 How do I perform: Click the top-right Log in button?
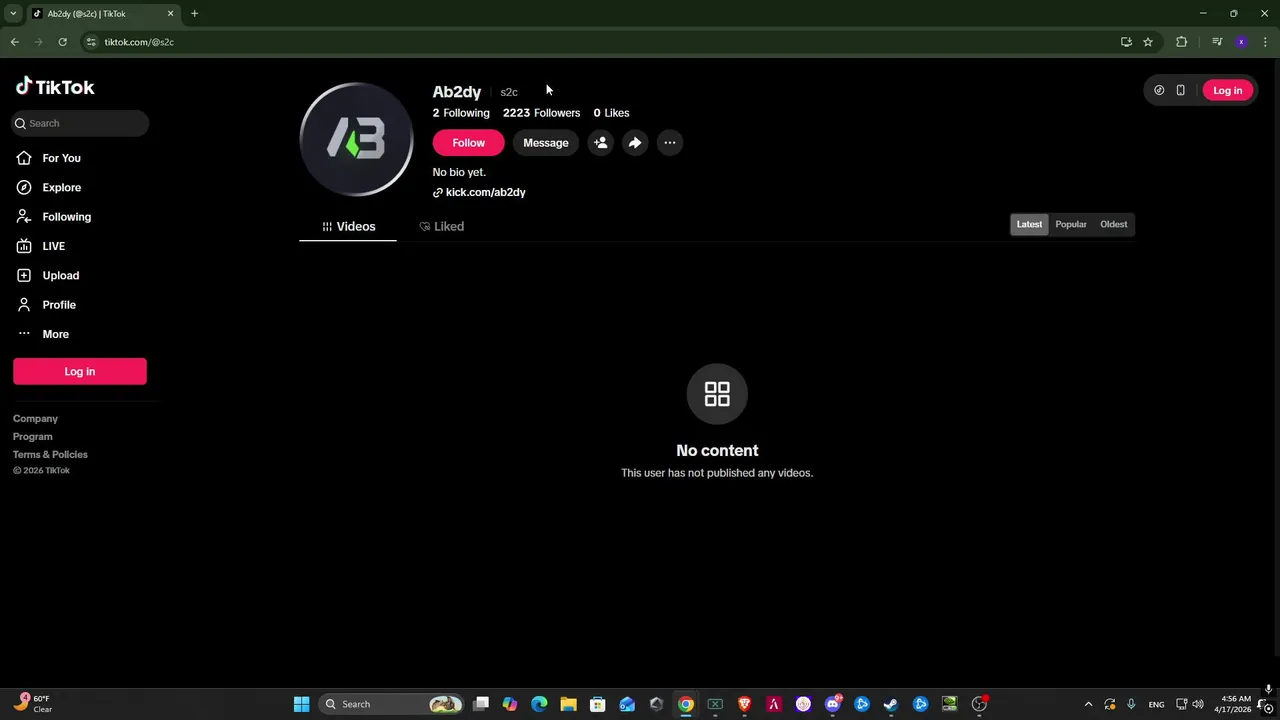(x=1227, y=90)
